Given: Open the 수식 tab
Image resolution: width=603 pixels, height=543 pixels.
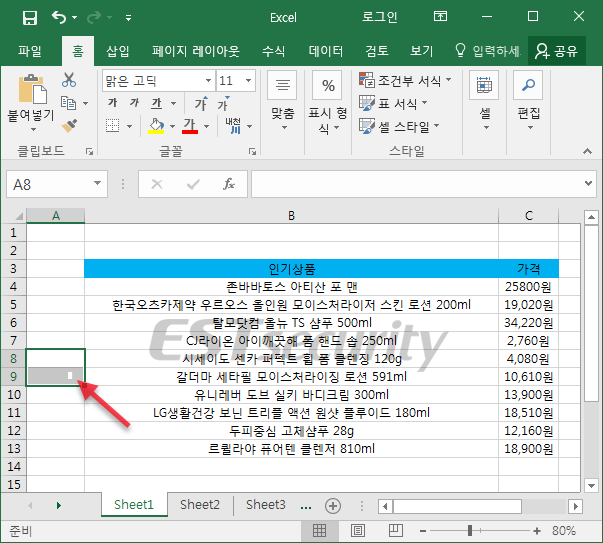Looking at the screenshot, I should (x=273, y=51).
